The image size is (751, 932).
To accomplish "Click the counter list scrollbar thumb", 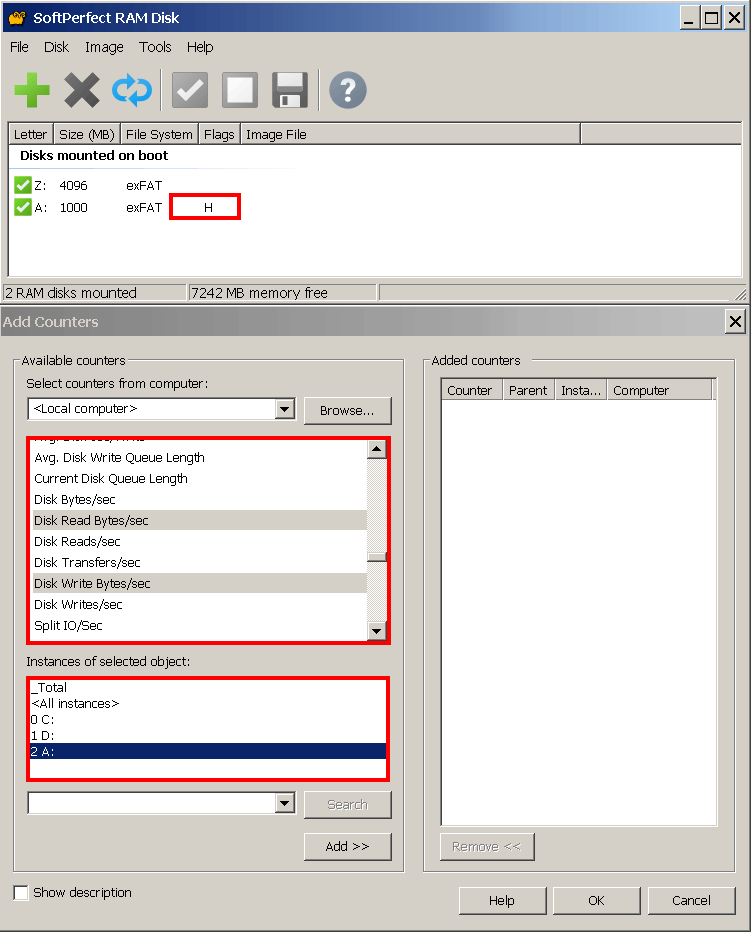I will click(x=376, y=556).
